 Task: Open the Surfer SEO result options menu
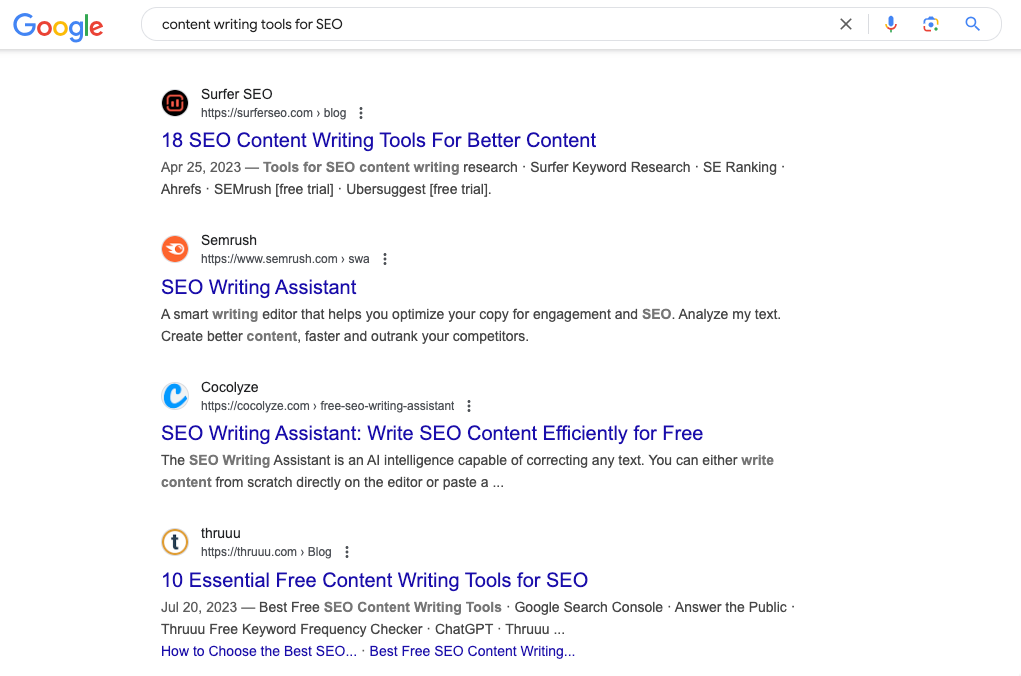(x=361, y=113)
